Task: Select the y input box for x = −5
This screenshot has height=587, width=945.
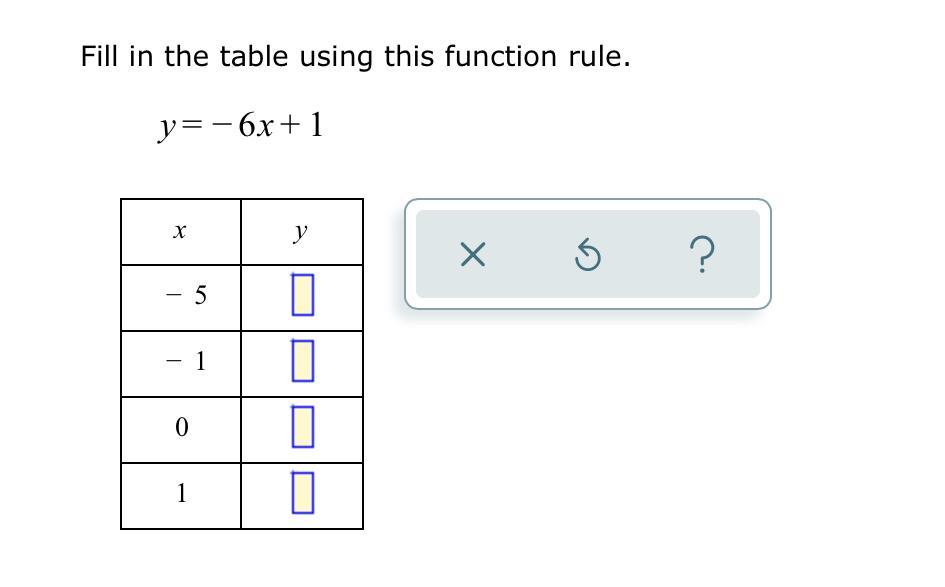Action: 303,295
